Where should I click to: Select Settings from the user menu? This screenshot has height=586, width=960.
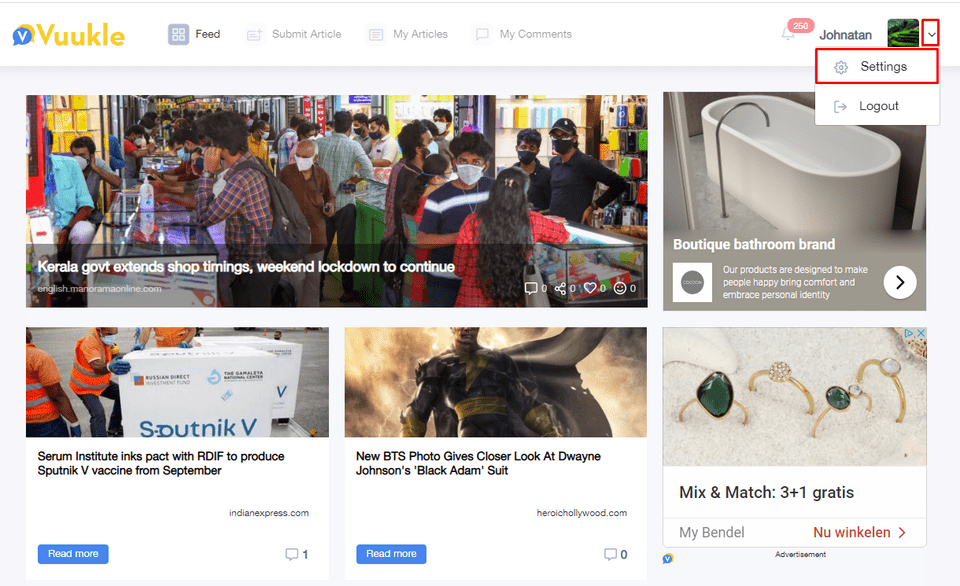(877, 67)
